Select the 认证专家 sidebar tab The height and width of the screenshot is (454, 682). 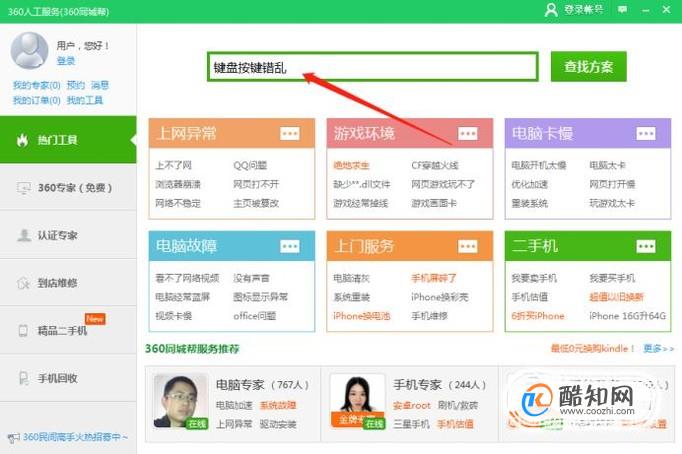(x=68, y=235)
